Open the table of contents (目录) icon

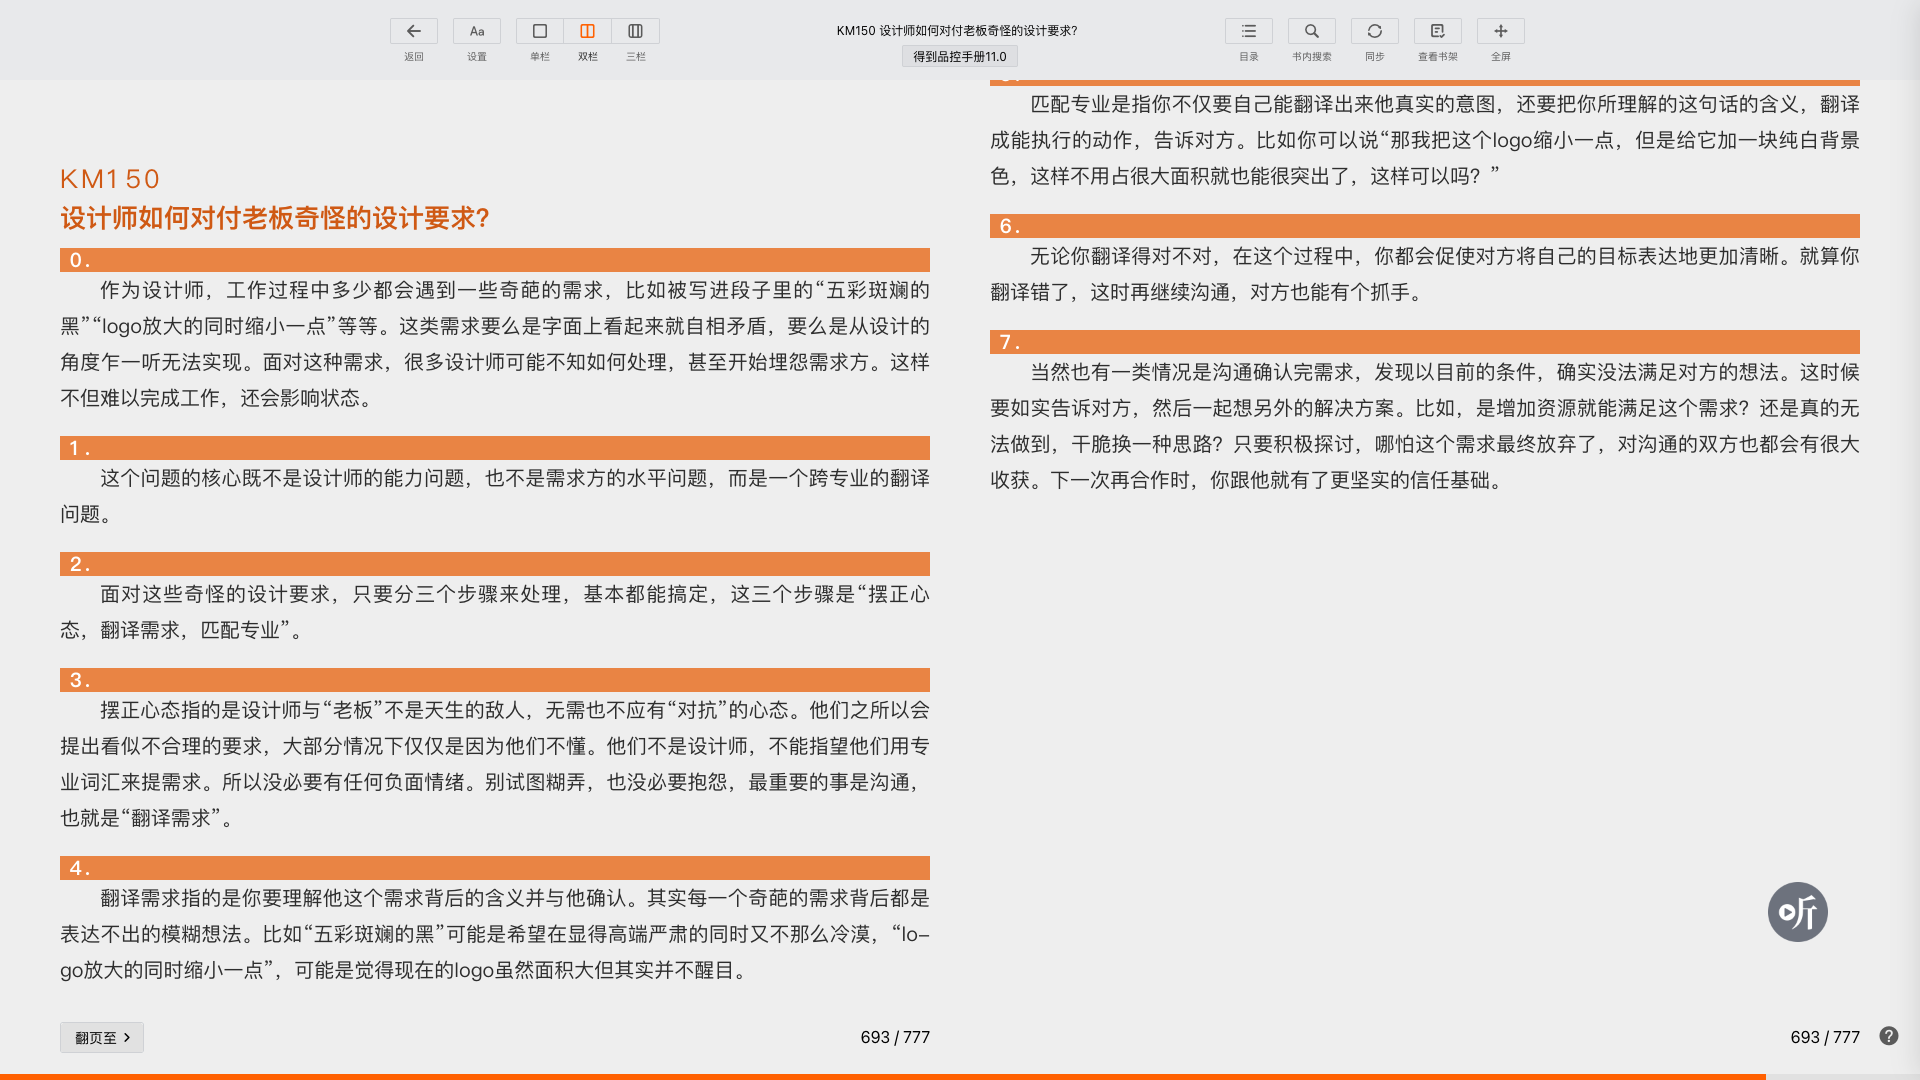point(1248,31)
